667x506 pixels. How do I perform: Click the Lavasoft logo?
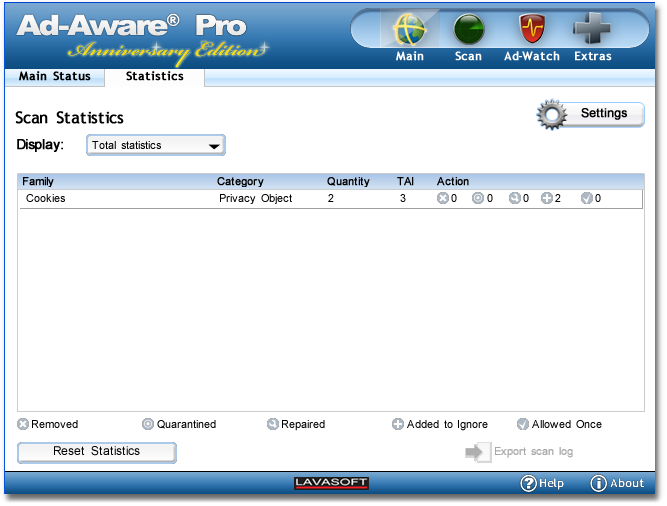[331, 483]
